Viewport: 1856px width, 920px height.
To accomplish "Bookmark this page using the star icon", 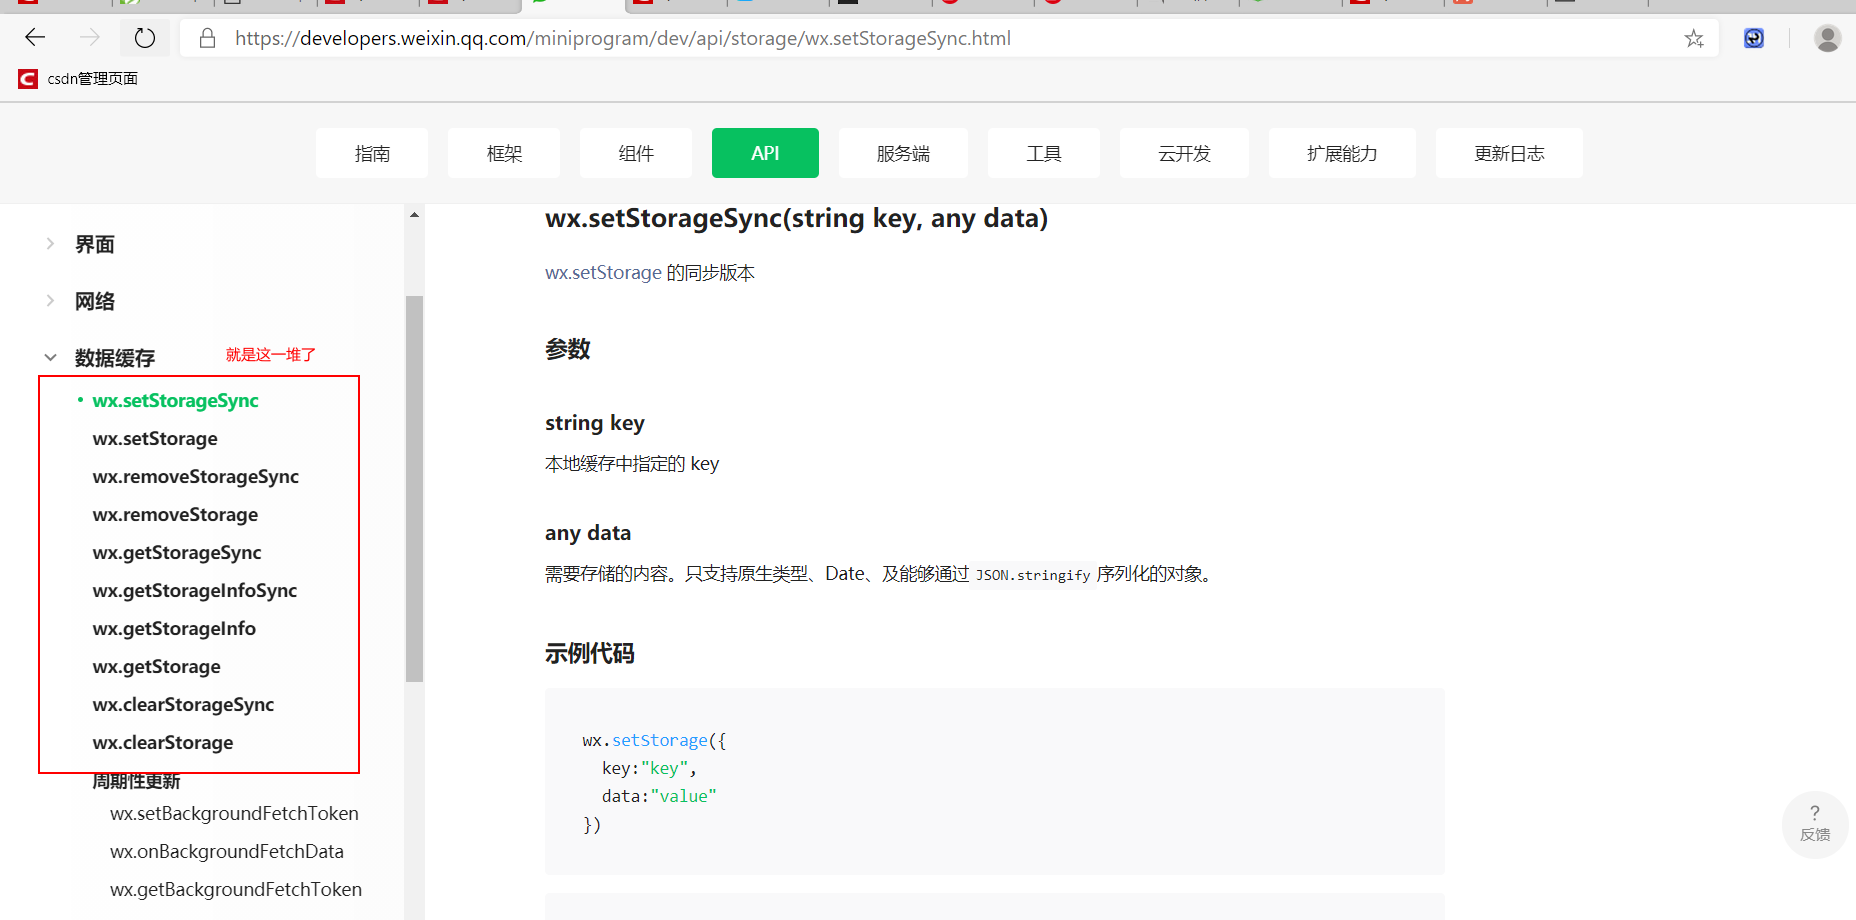I will tap(1694, 38).
